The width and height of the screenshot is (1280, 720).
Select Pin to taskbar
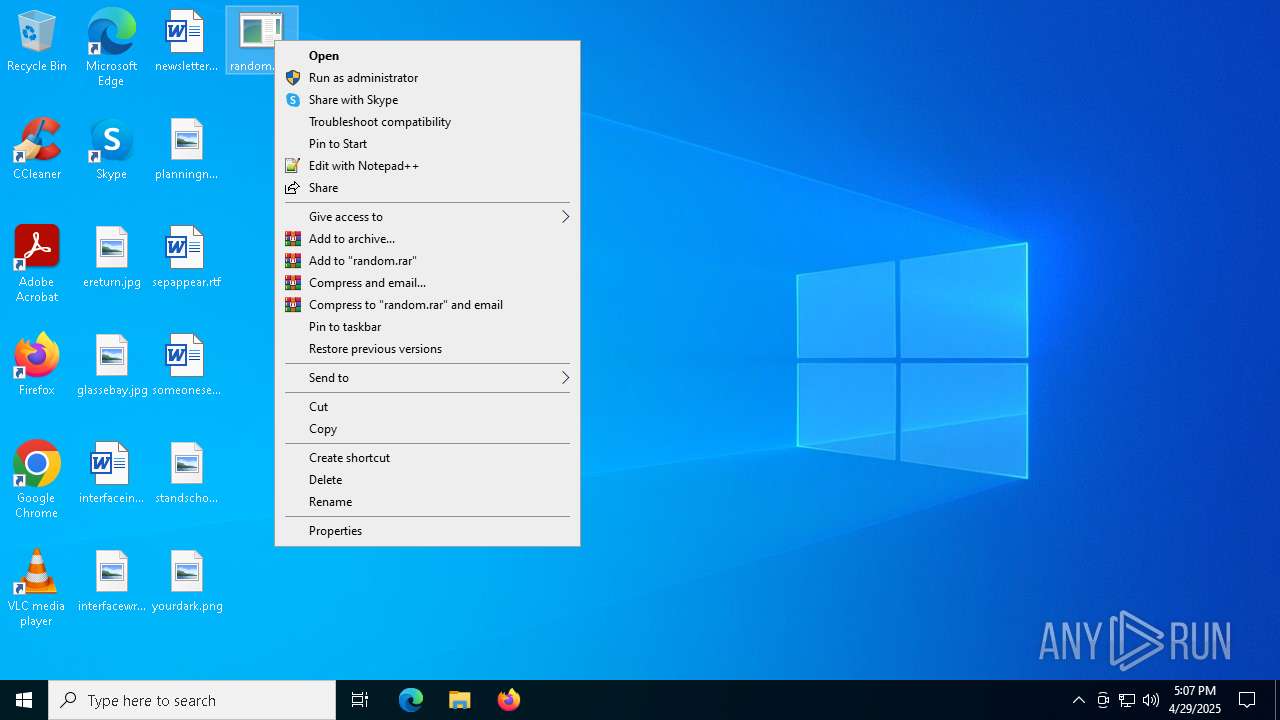pos(427,327)
